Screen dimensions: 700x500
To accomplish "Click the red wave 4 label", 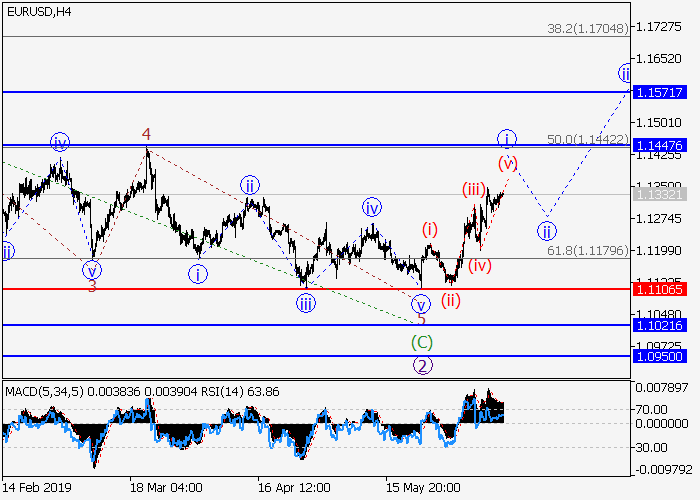I will tap(146, 133).
